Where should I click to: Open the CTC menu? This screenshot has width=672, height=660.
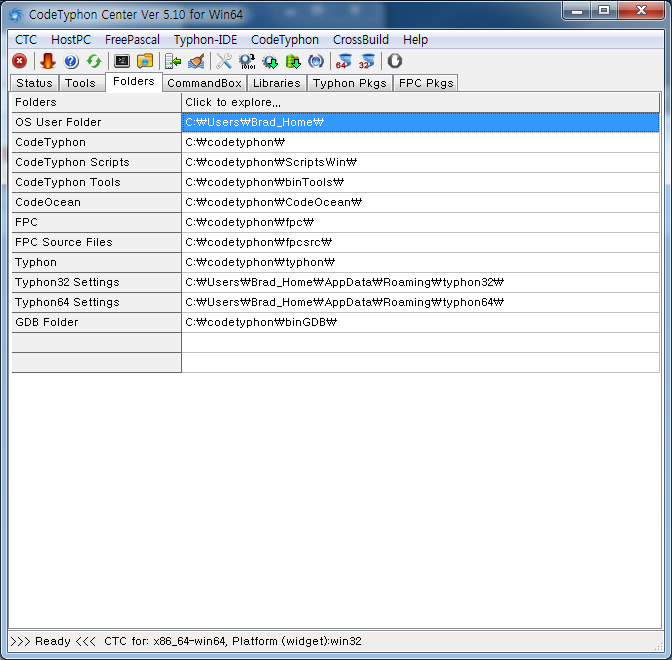coord(26,40)
